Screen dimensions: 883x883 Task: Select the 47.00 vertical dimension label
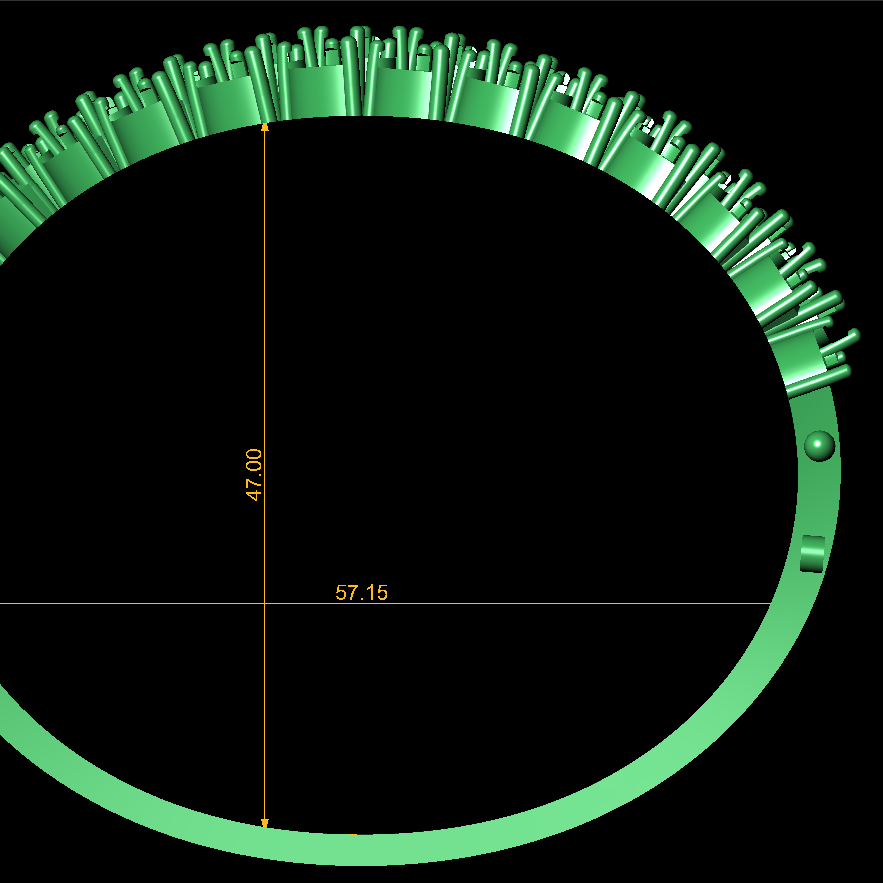pyautogui.click(x=254, y=475)
